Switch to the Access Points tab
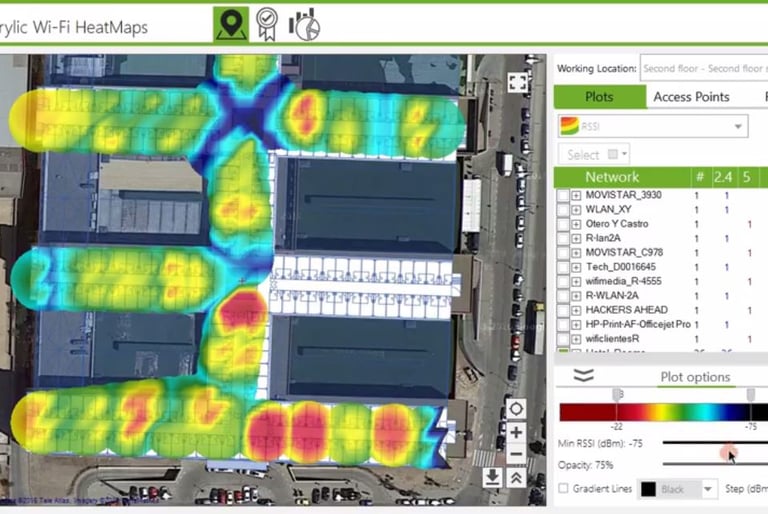 (691, 97)
